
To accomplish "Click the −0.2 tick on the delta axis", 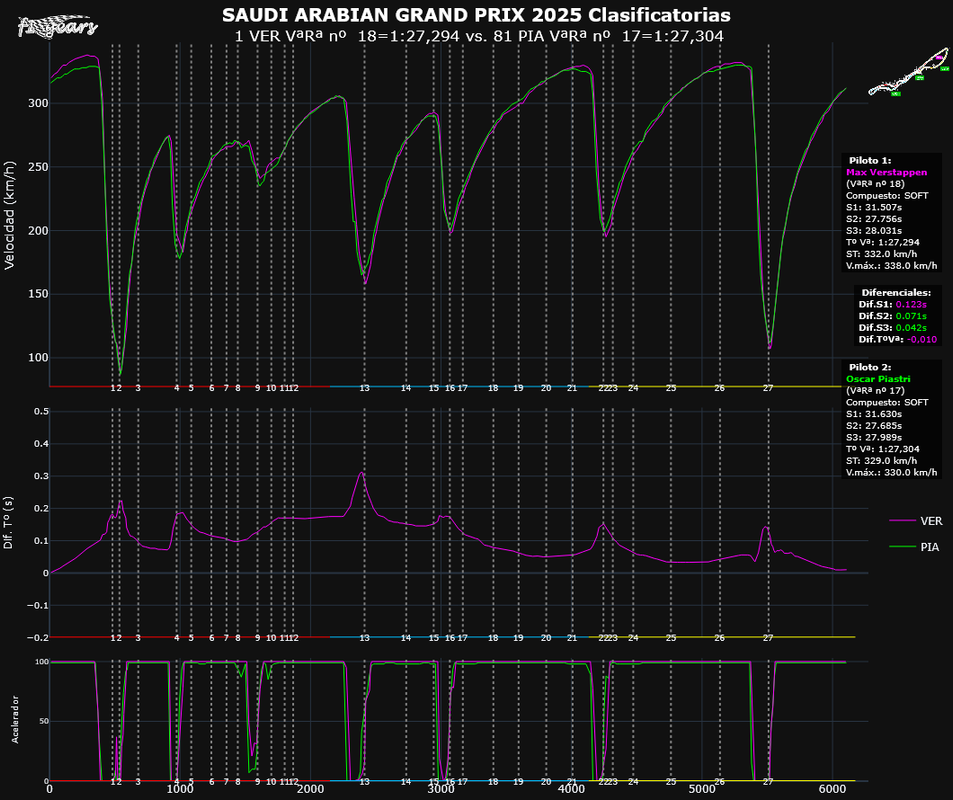I will coord(38,638).
